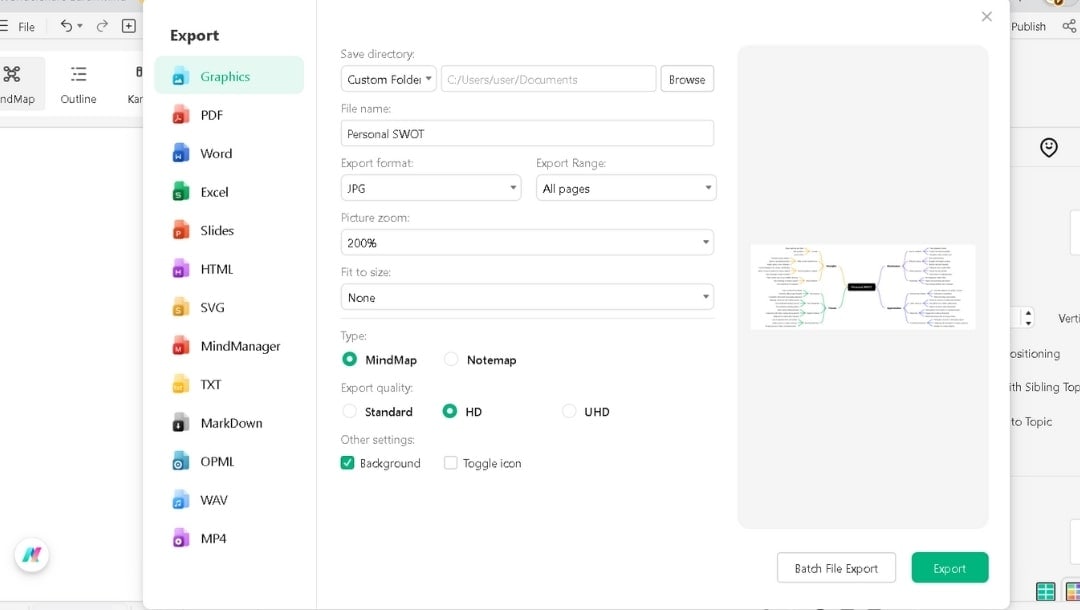Open the Export format JPG dropdown
The width and height of the screenshot is (1080, 610).
click(430, 188)
